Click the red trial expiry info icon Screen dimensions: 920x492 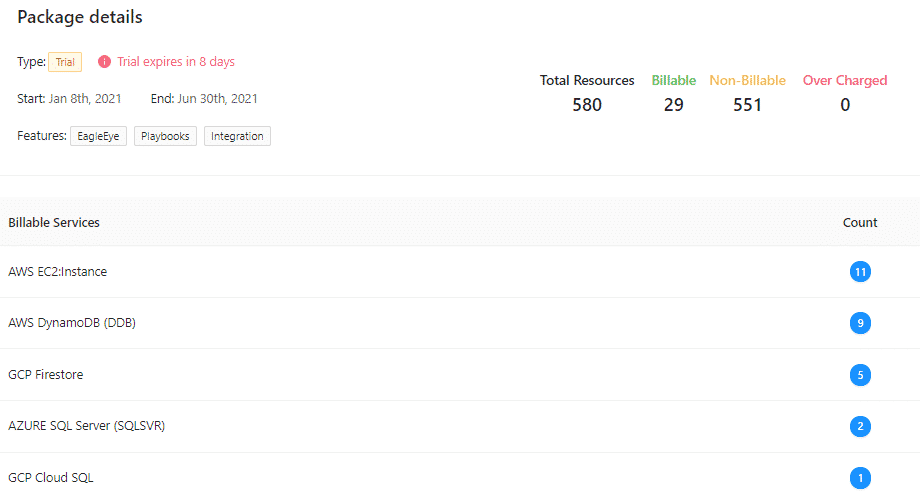[x=104, y=62]
